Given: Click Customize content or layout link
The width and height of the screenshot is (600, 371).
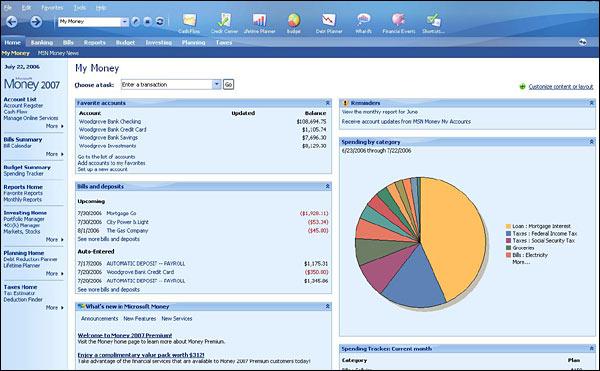Looking at the screenshot, I should point(561,87).
